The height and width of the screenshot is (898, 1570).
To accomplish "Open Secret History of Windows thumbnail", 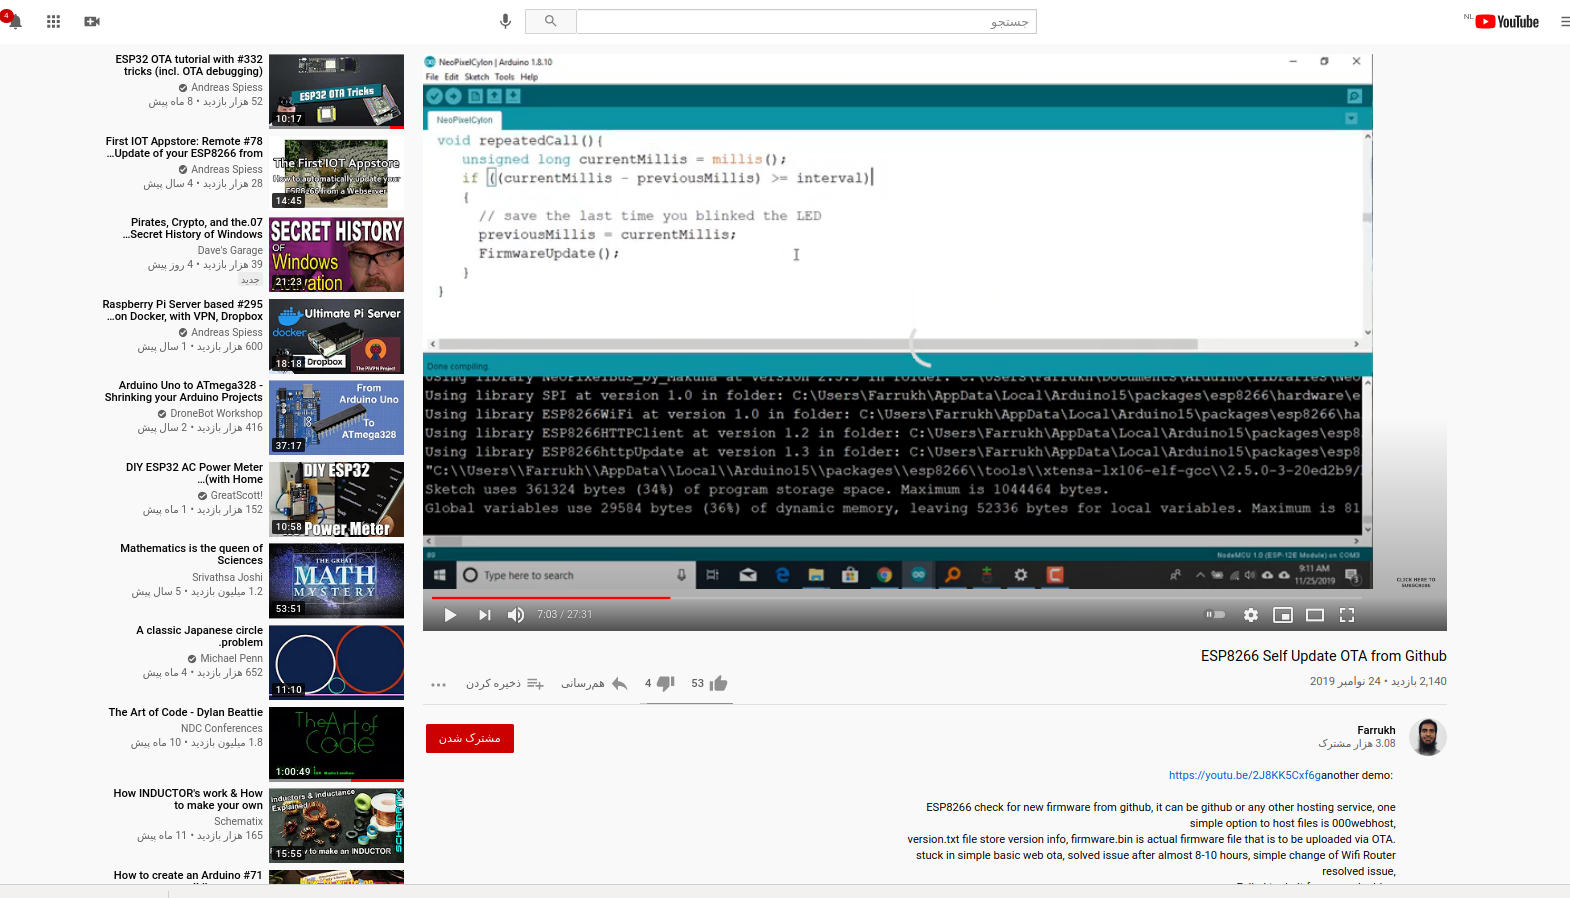I will click(x=336, y=254).
